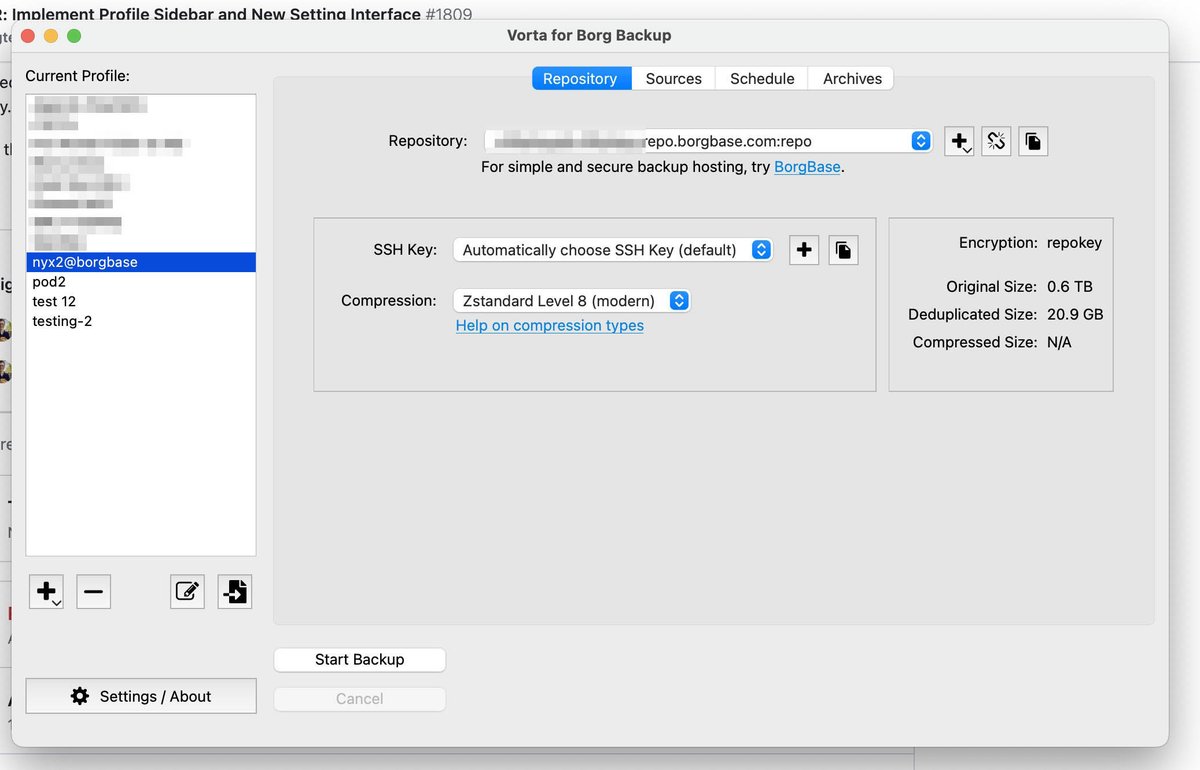Close the Vorta window with red button
Screen dimensions: 1200x770
pyautogui.click(x=27, y=36)
